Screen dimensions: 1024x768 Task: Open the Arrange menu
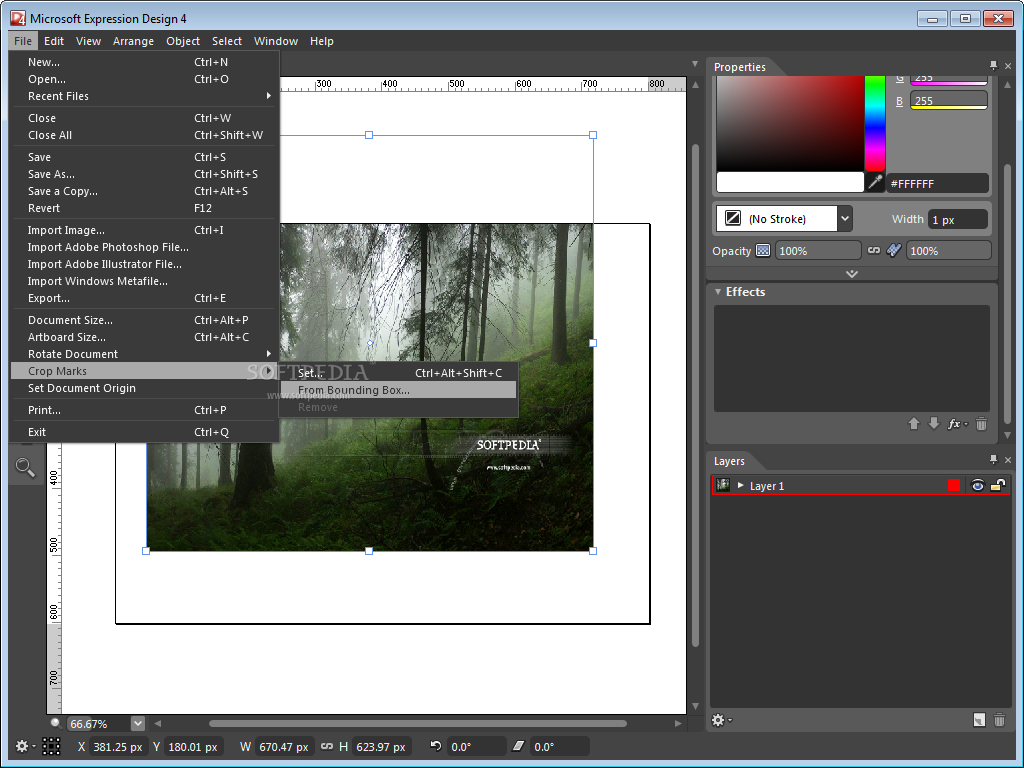pyautogui.click(x=133, y=41)
